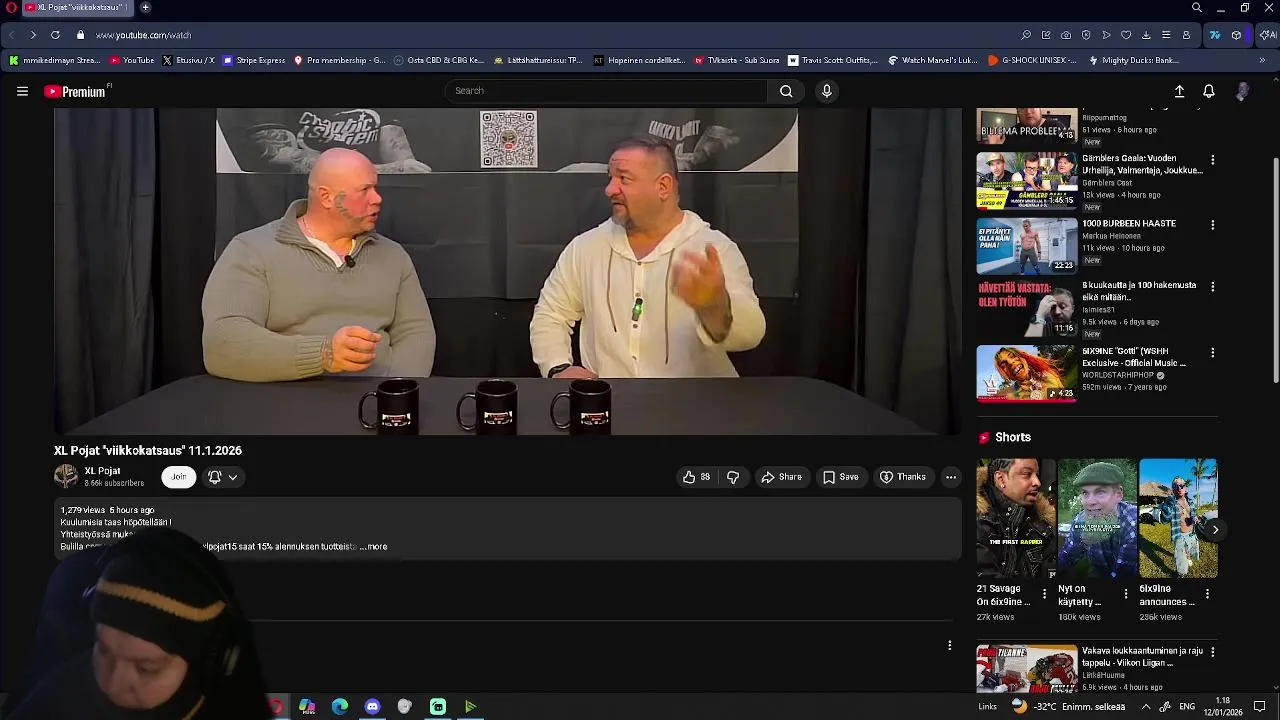Viewport: 1280px width, 720px height.
Task: Open options for 1000 BURBEEN HAASTE
Action: 1212,225
